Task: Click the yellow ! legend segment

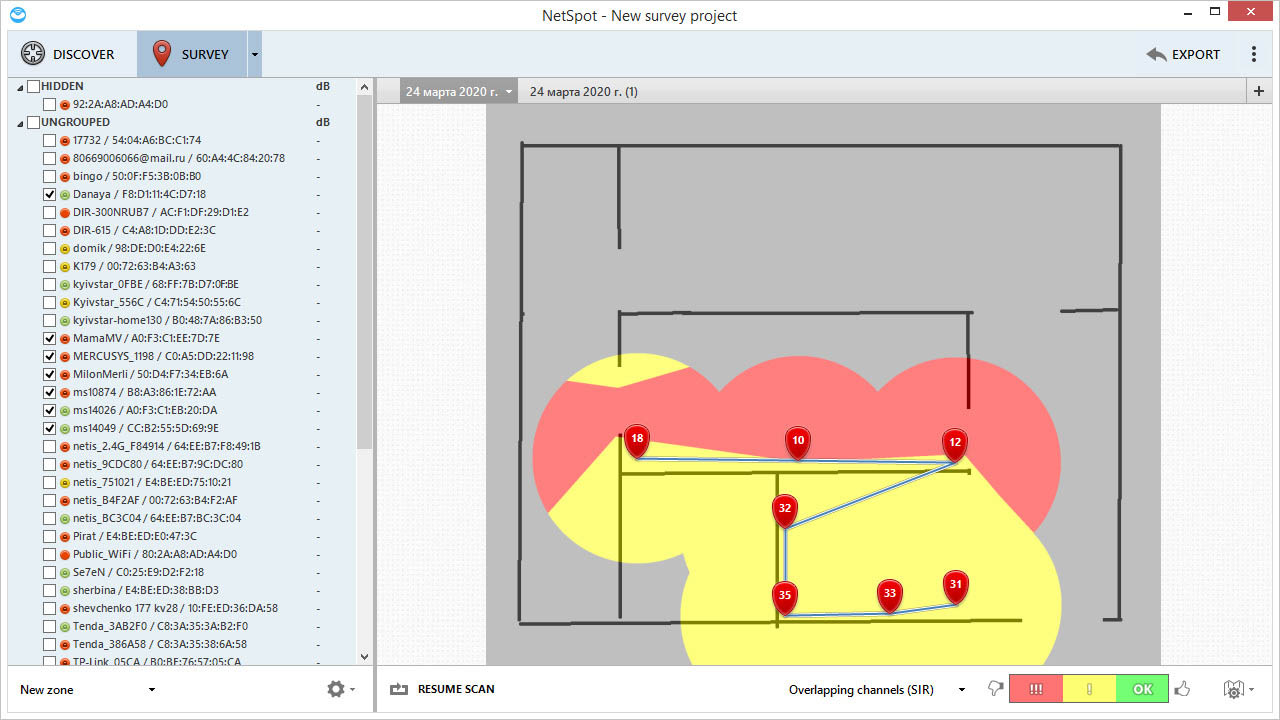Action: tap(1089, 689)
